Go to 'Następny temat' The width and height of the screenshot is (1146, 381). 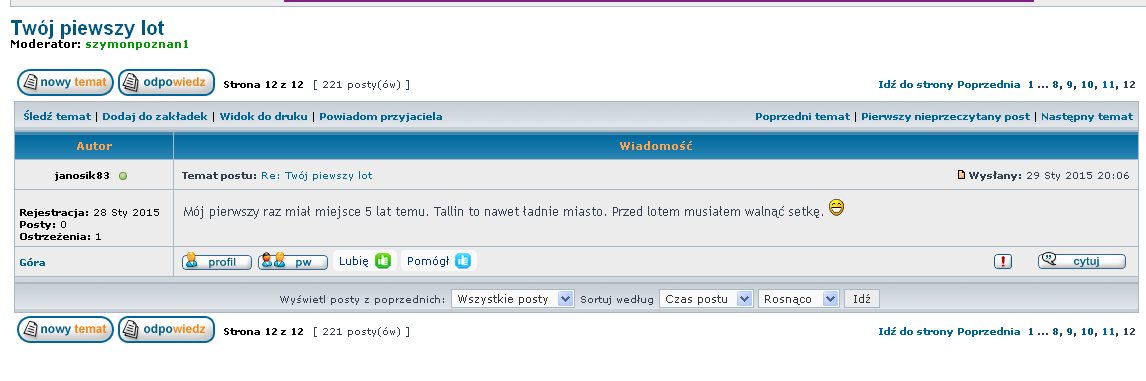pos(1087,116)
